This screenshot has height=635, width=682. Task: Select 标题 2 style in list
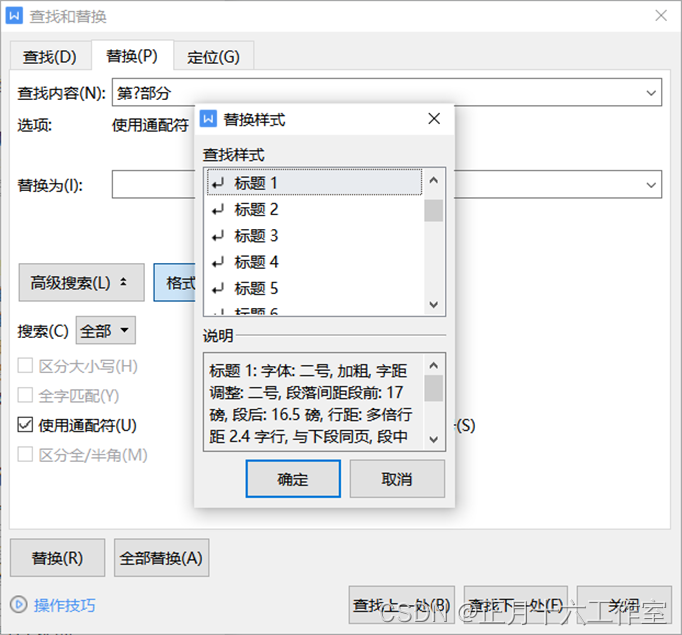click(x=314, y=209)
